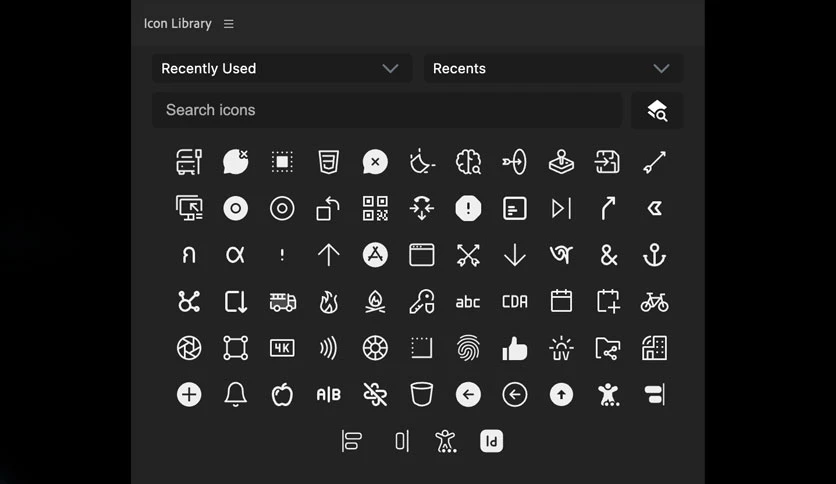
Task: Select the QR code icon
Action: tap(375, 208)
